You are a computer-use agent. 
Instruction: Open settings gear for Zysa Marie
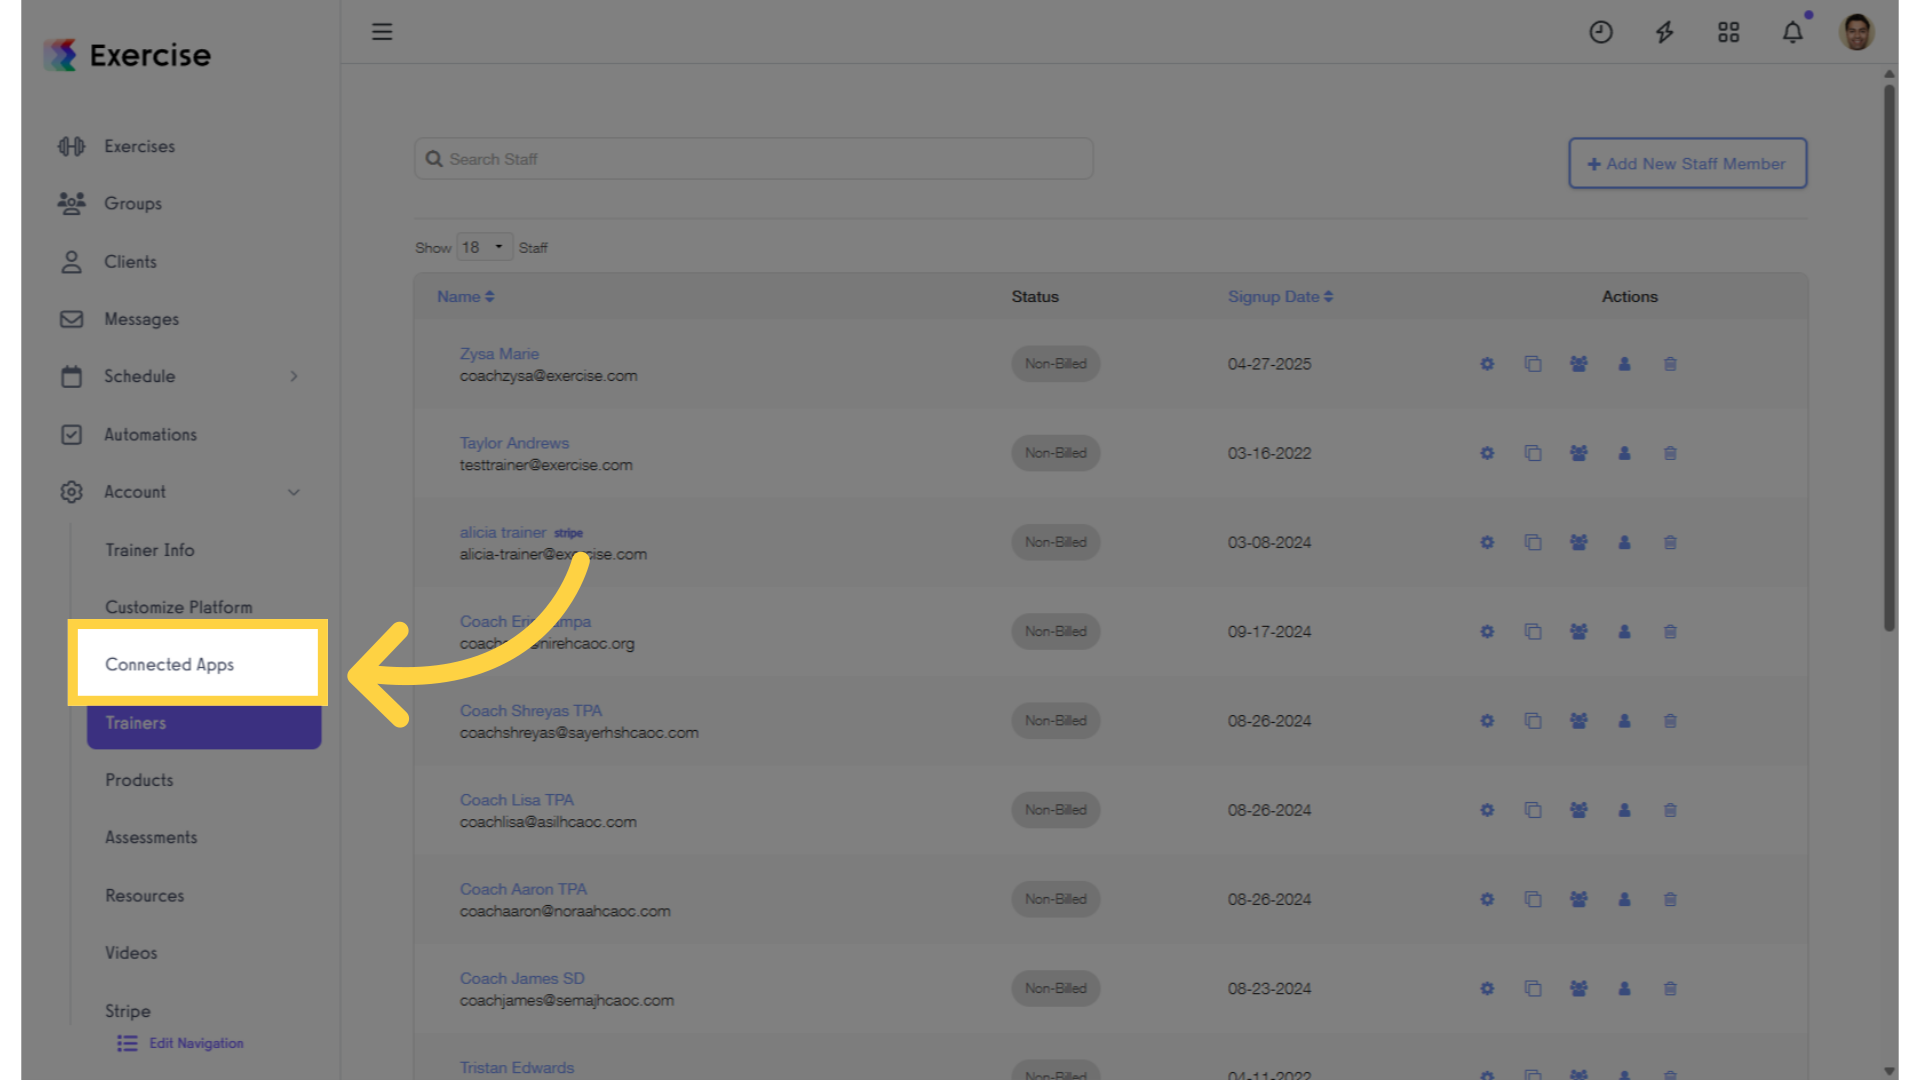pos(1487,364)
